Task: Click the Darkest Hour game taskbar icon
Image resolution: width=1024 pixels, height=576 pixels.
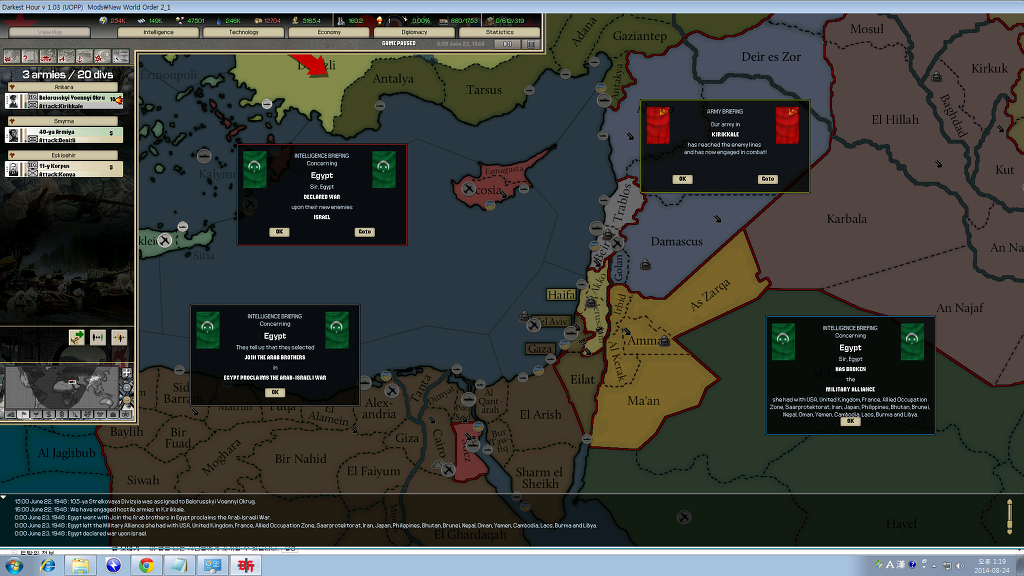Action: point(246,566)
